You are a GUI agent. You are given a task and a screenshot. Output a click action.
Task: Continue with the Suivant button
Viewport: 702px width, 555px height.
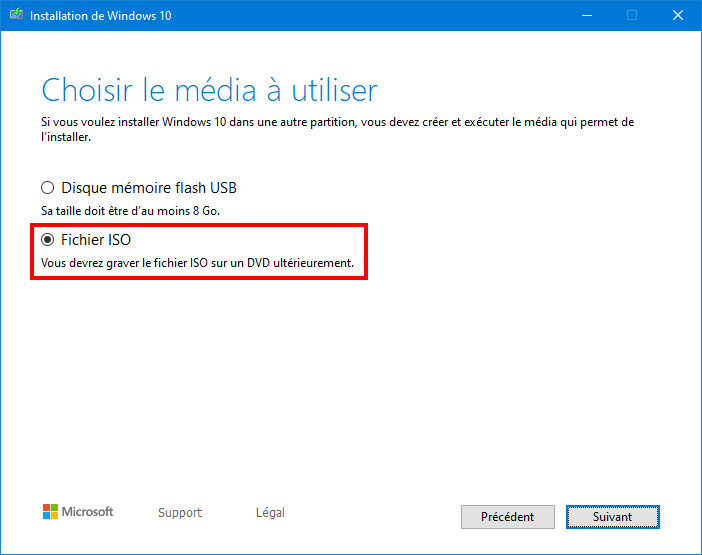coord(612,517)
